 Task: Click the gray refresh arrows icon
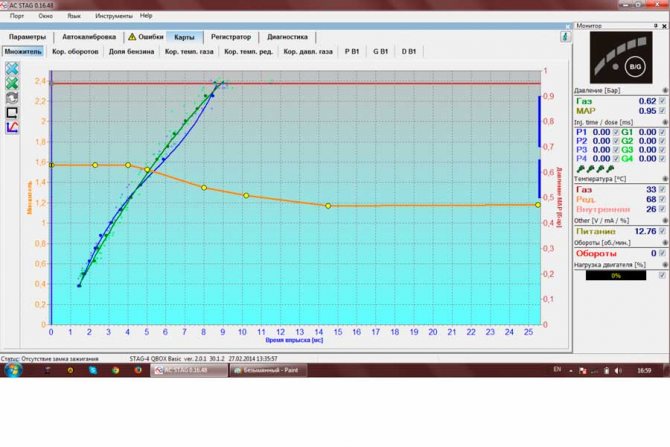(12, 98)
